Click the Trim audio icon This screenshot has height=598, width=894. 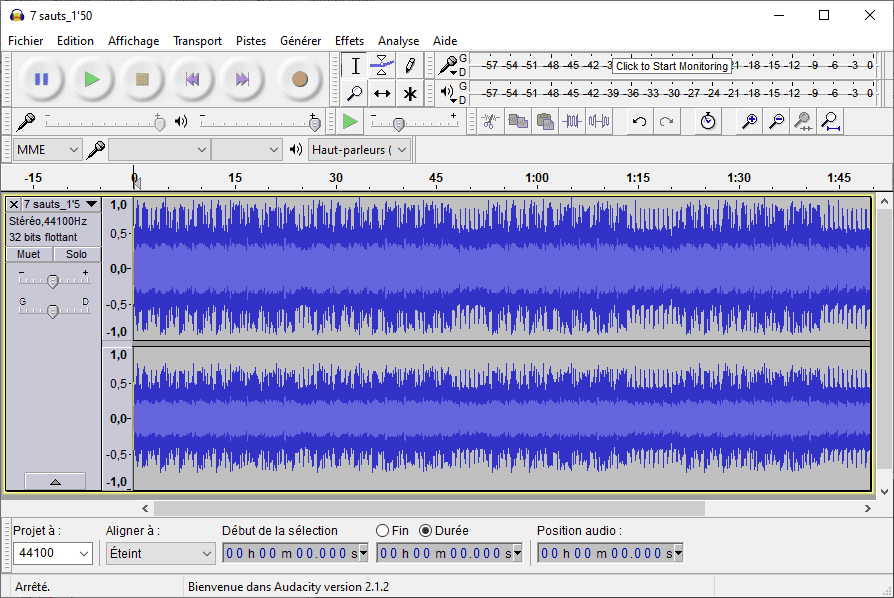572,121
